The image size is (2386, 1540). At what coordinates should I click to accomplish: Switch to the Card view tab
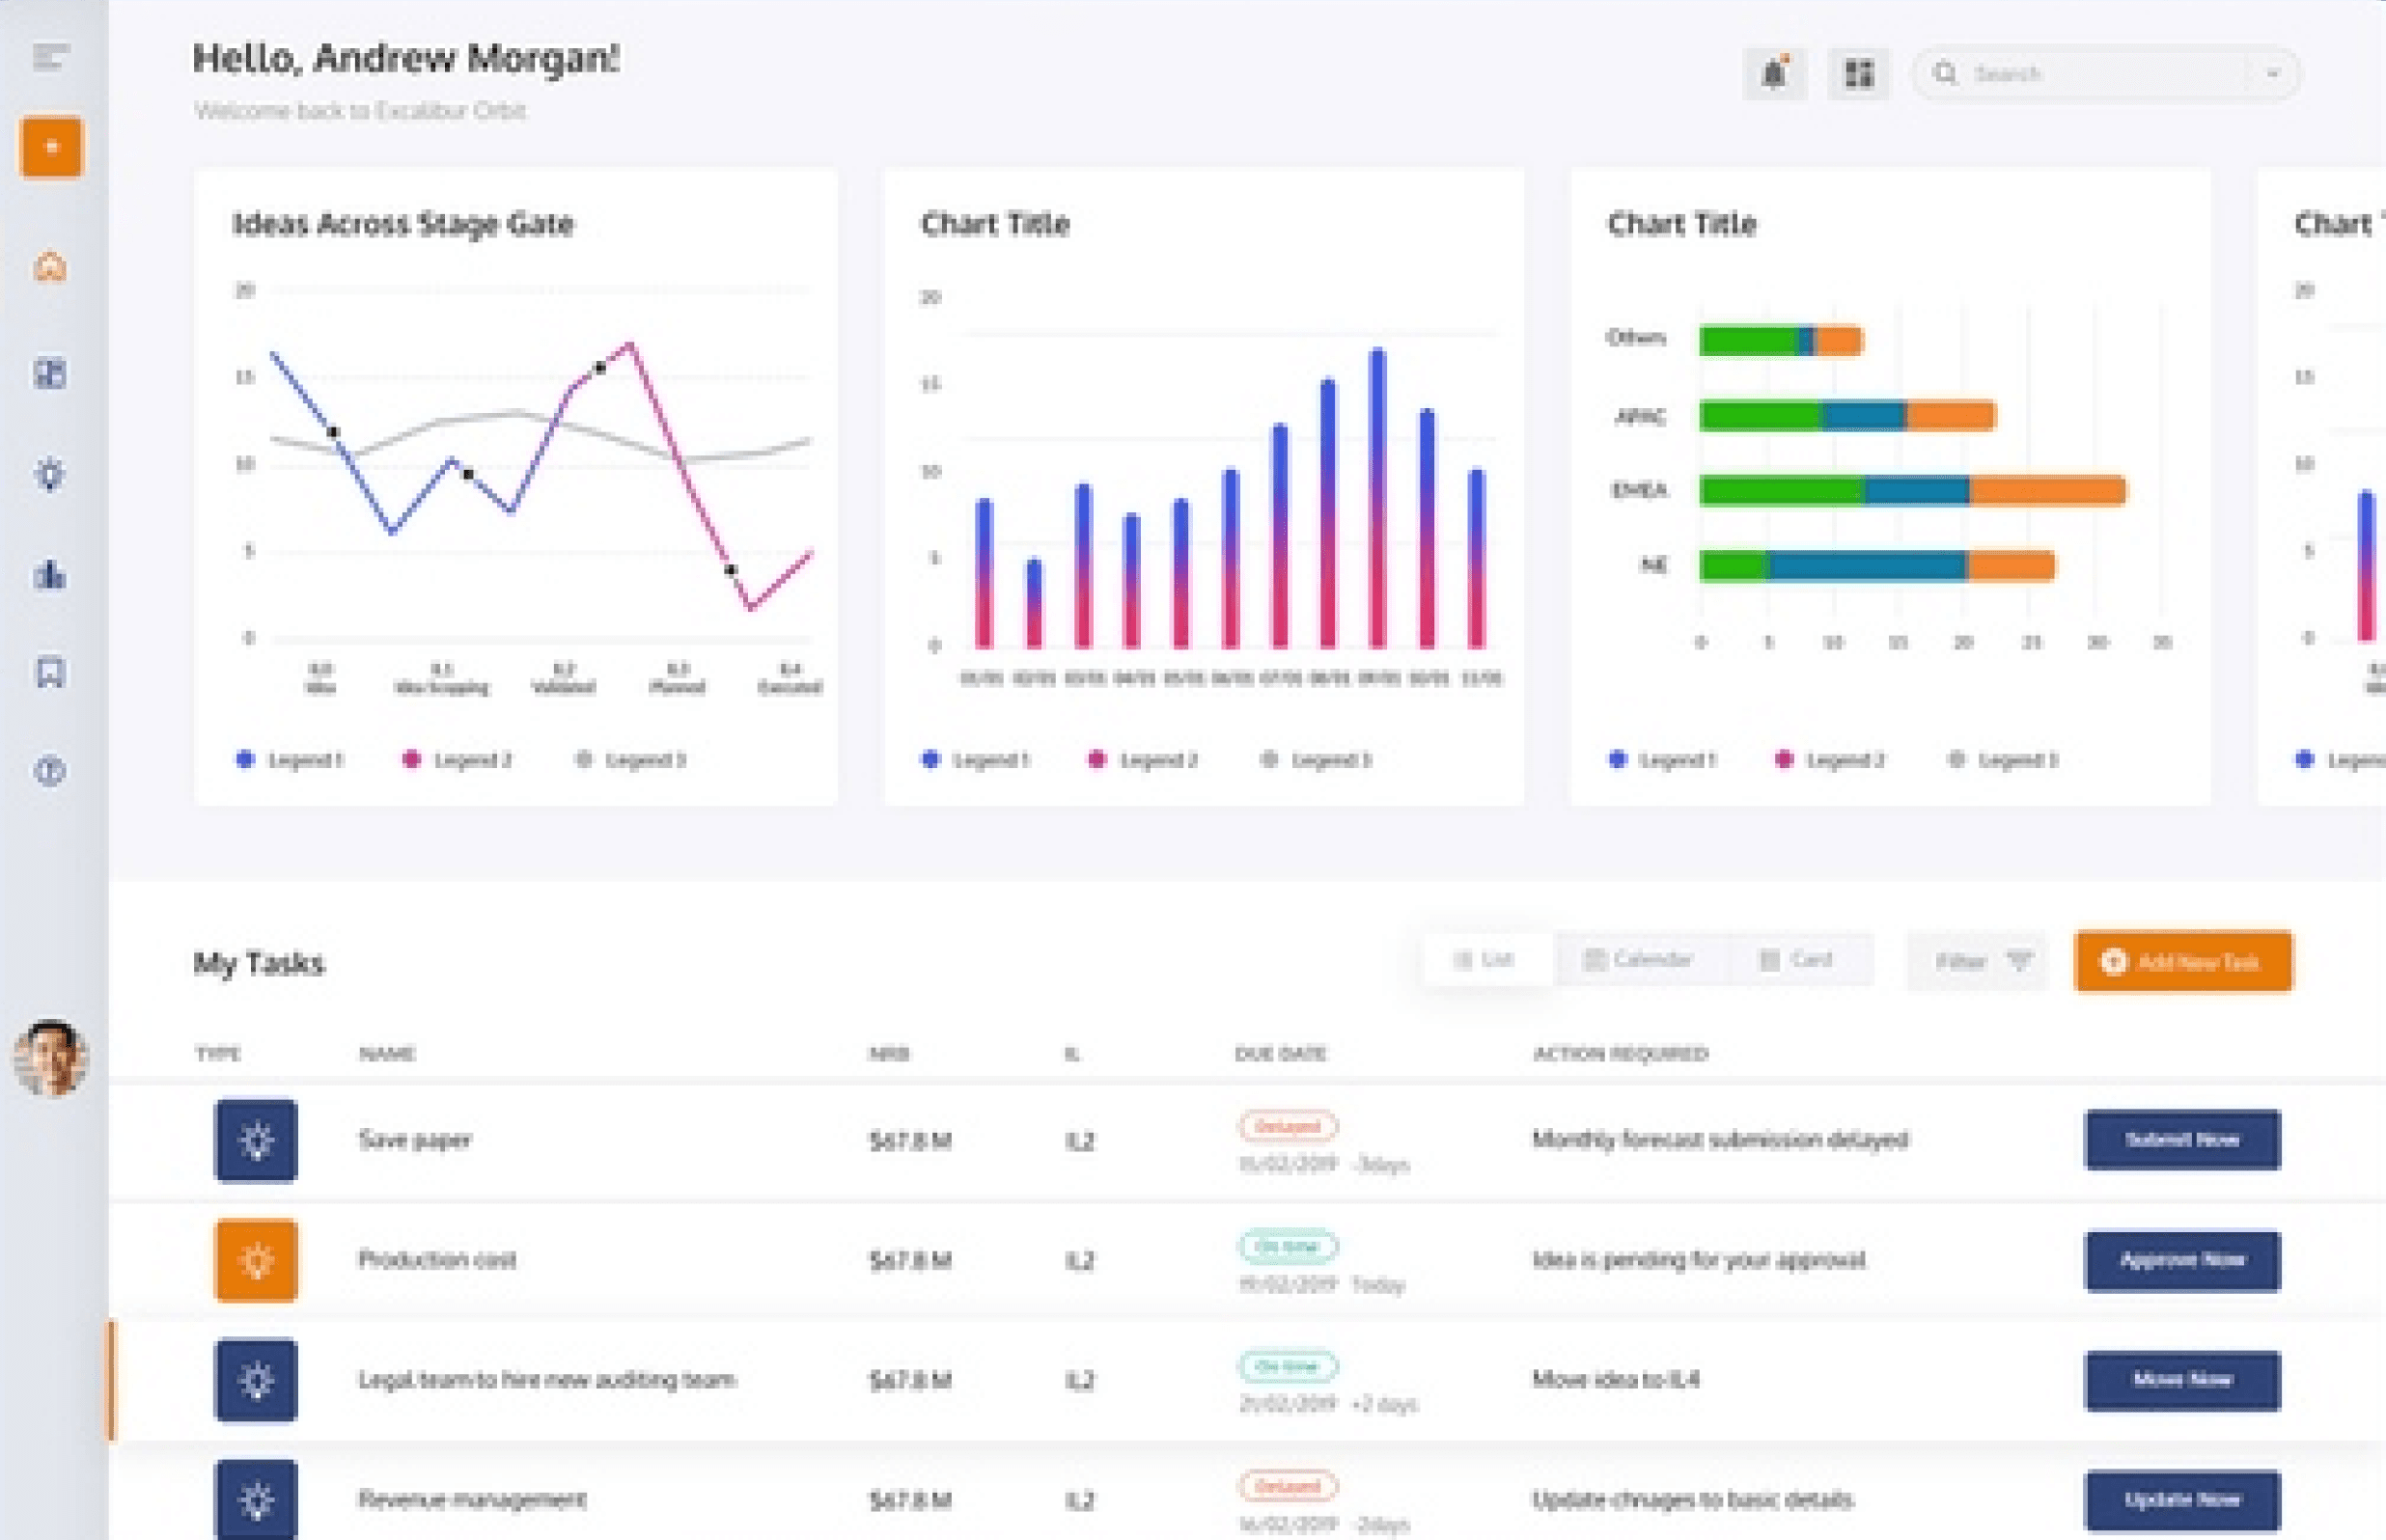(1796, 960)
